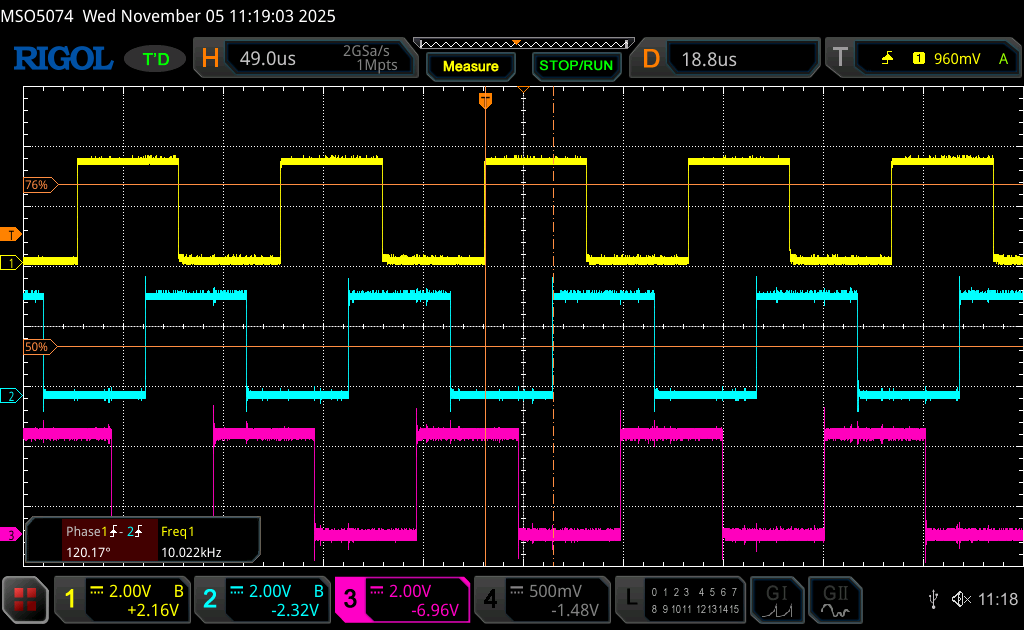Image resolution: width=1024 pixels, height=630 pixels.
Task: Click the waveform memory position bar
Action: click(521, 44)
